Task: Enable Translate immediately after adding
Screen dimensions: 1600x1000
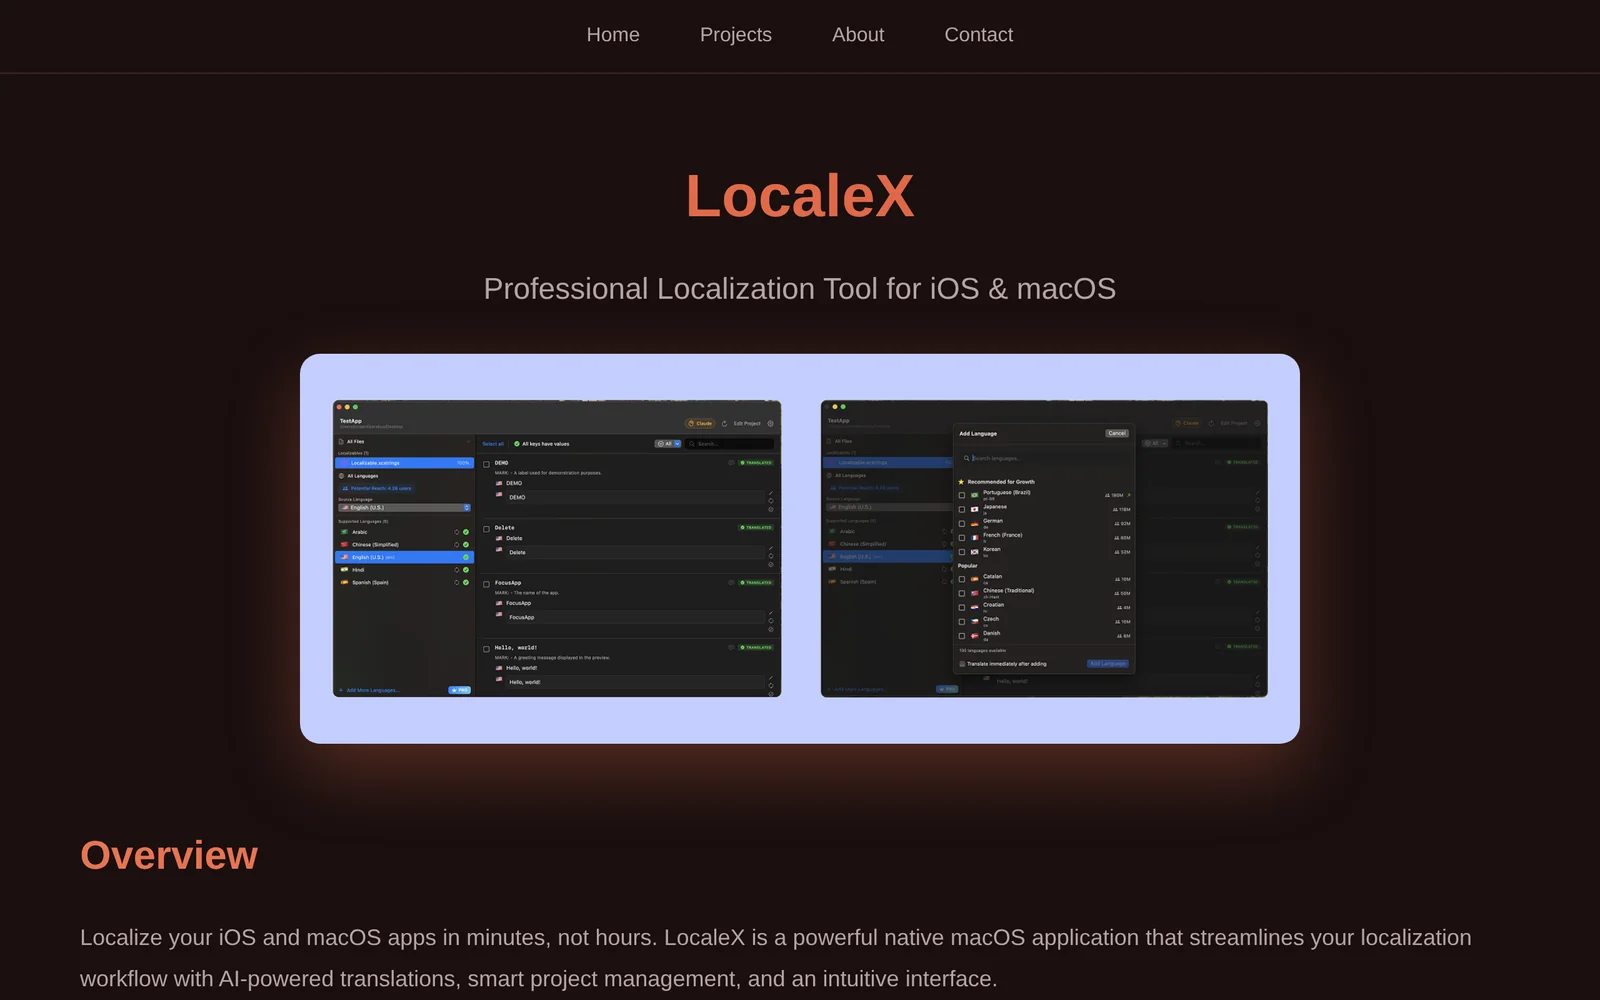Action: [962, 664]
